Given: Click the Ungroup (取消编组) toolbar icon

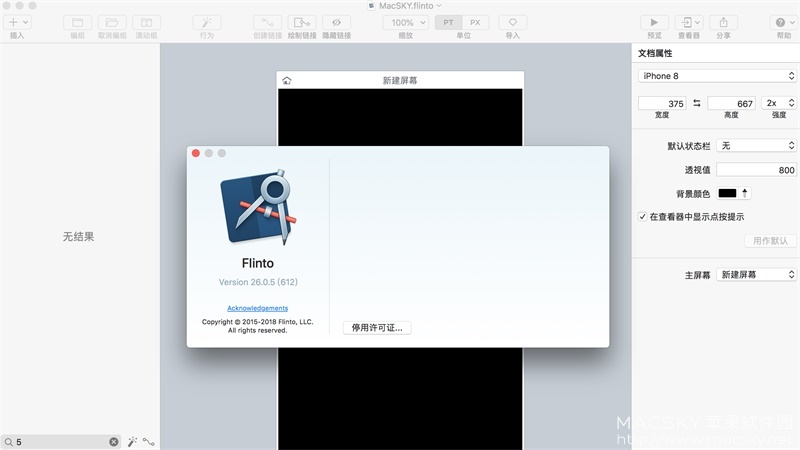Looking at the screenshot, I should 112,22.
